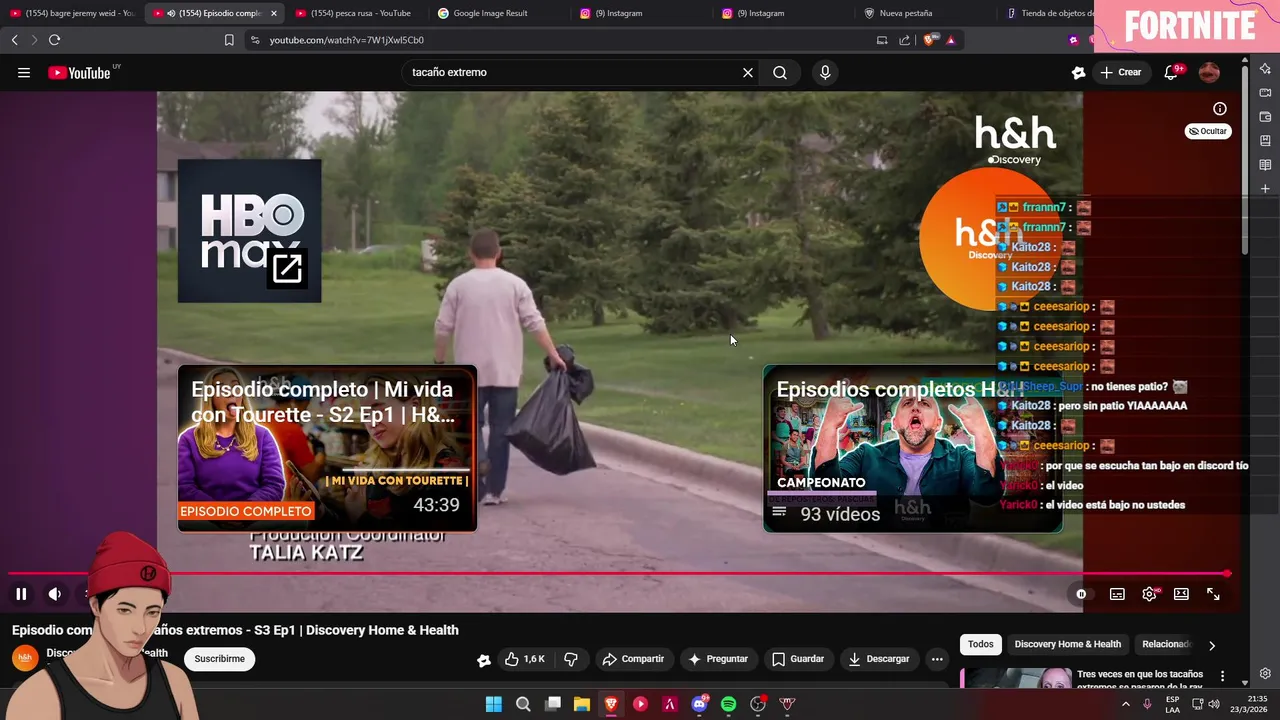1280x720 pixels.
Task: Go back in browser history
Action: 14,40
